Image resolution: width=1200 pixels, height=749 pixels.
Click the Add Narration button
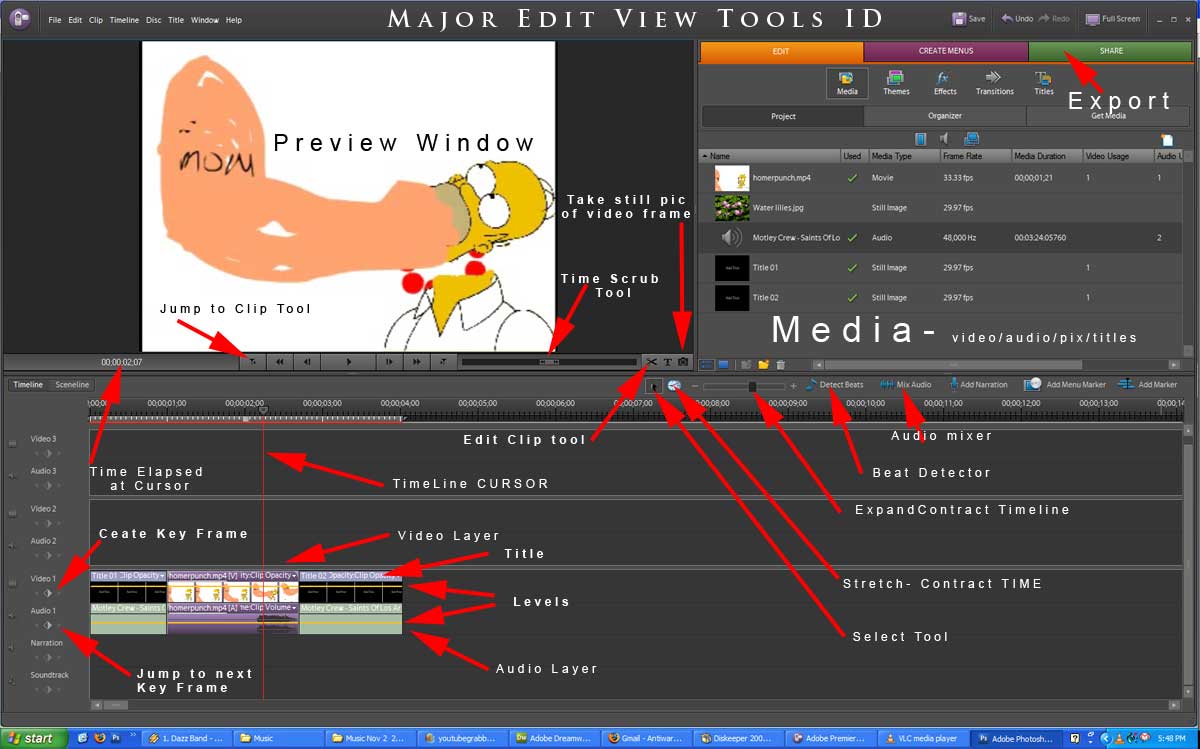point(978,385)
